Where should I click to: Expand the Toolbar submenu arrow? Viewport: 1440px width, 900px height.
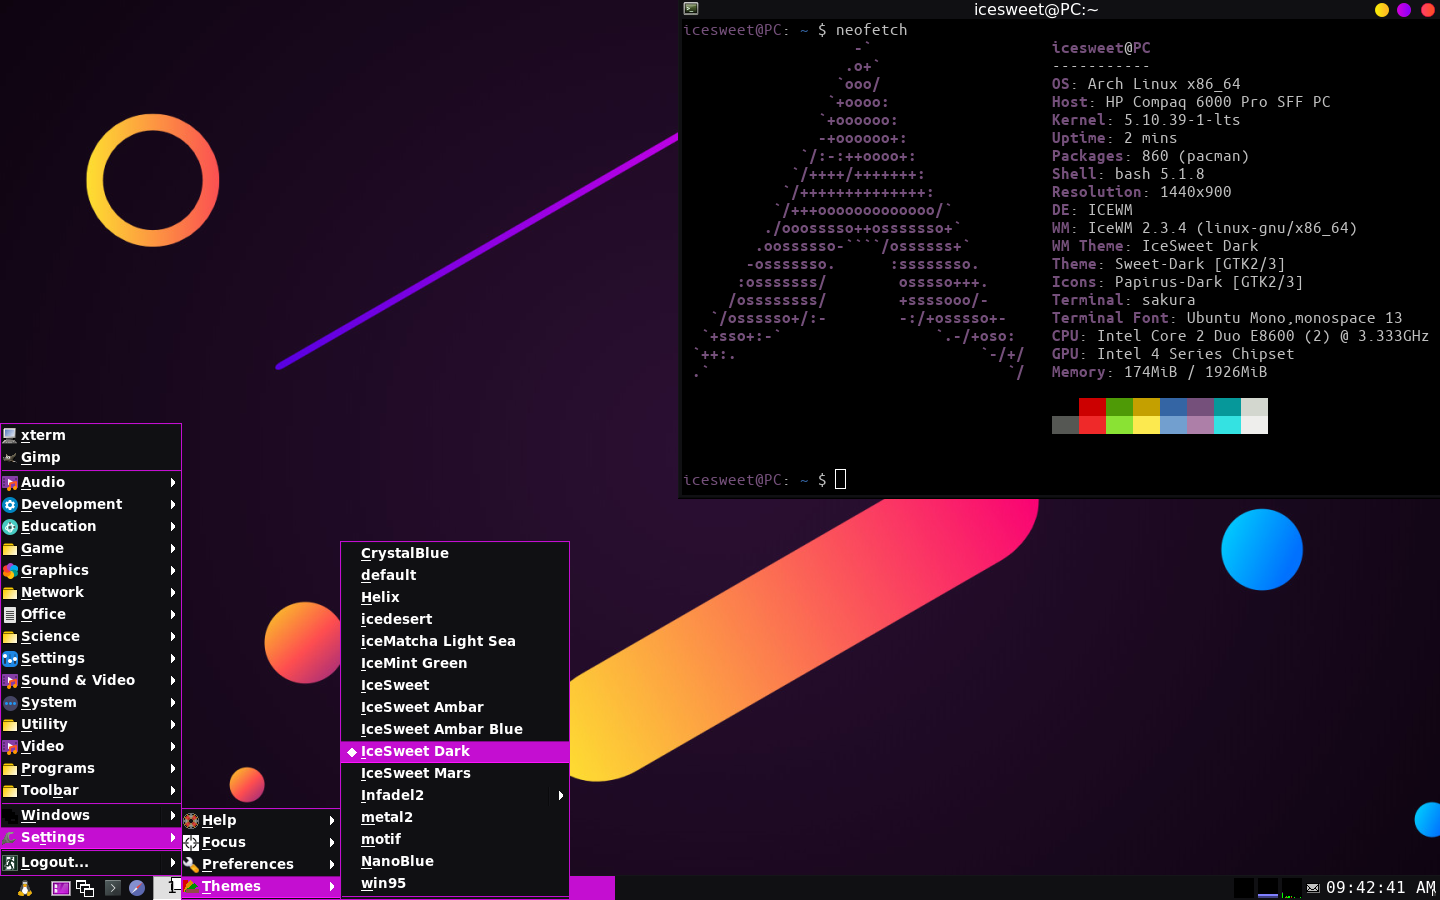[173, 790]
